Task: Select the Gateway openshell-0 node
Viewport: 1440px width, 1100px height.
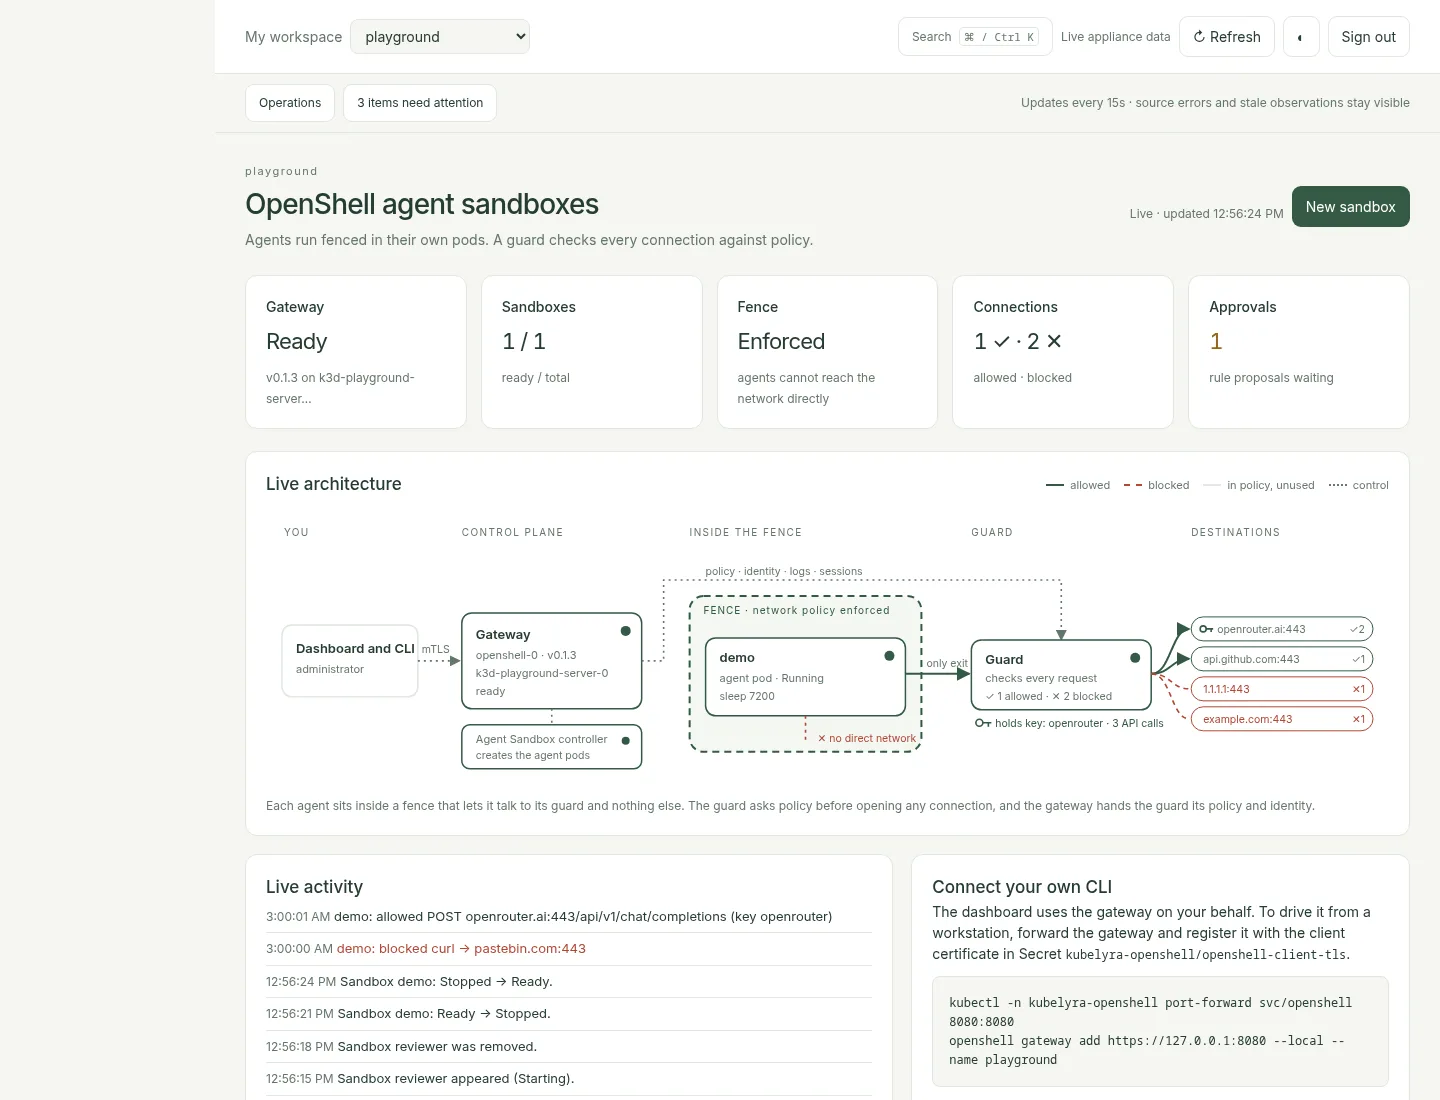Action: pos(552,661)
